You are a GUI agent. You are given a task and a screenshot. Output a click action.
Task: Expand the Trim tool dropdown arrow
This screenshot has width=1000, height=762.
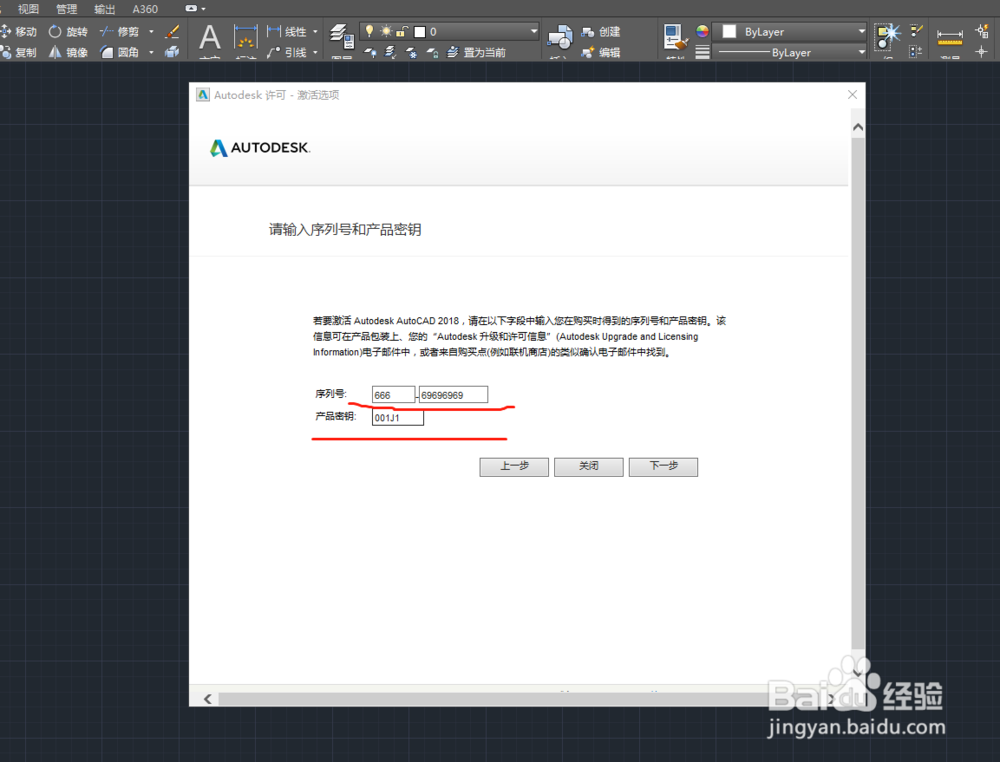151,31
